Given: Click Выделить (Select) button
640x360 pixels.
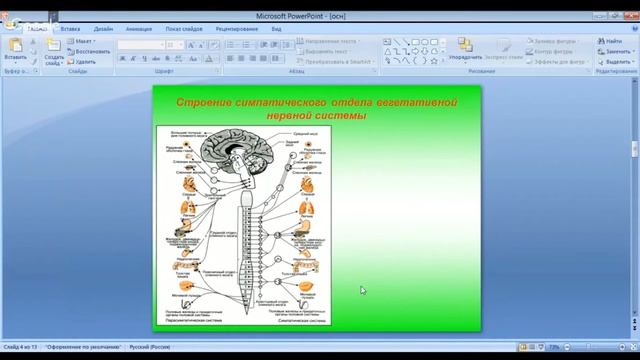Looking at the screenshot, I should coord(616,62).
